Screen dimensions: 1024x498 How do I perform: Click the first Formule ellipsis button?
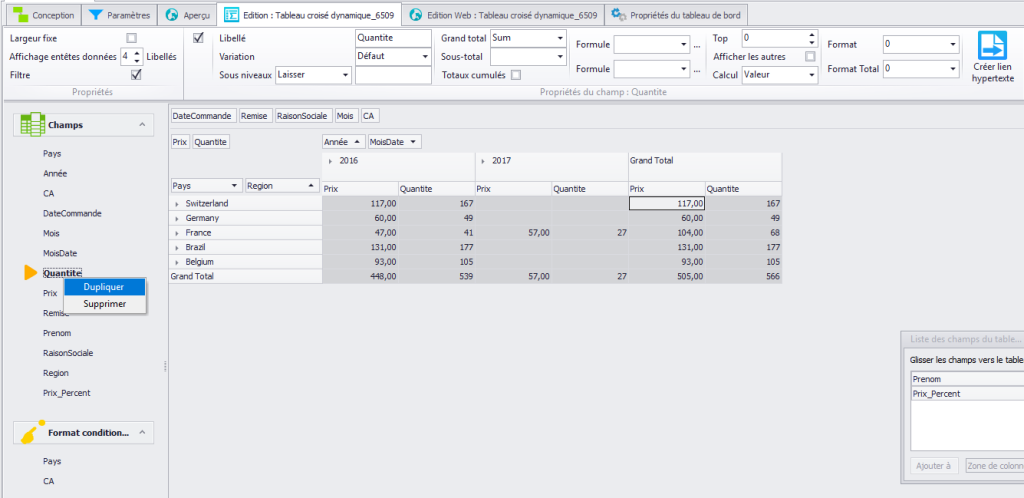697,45
